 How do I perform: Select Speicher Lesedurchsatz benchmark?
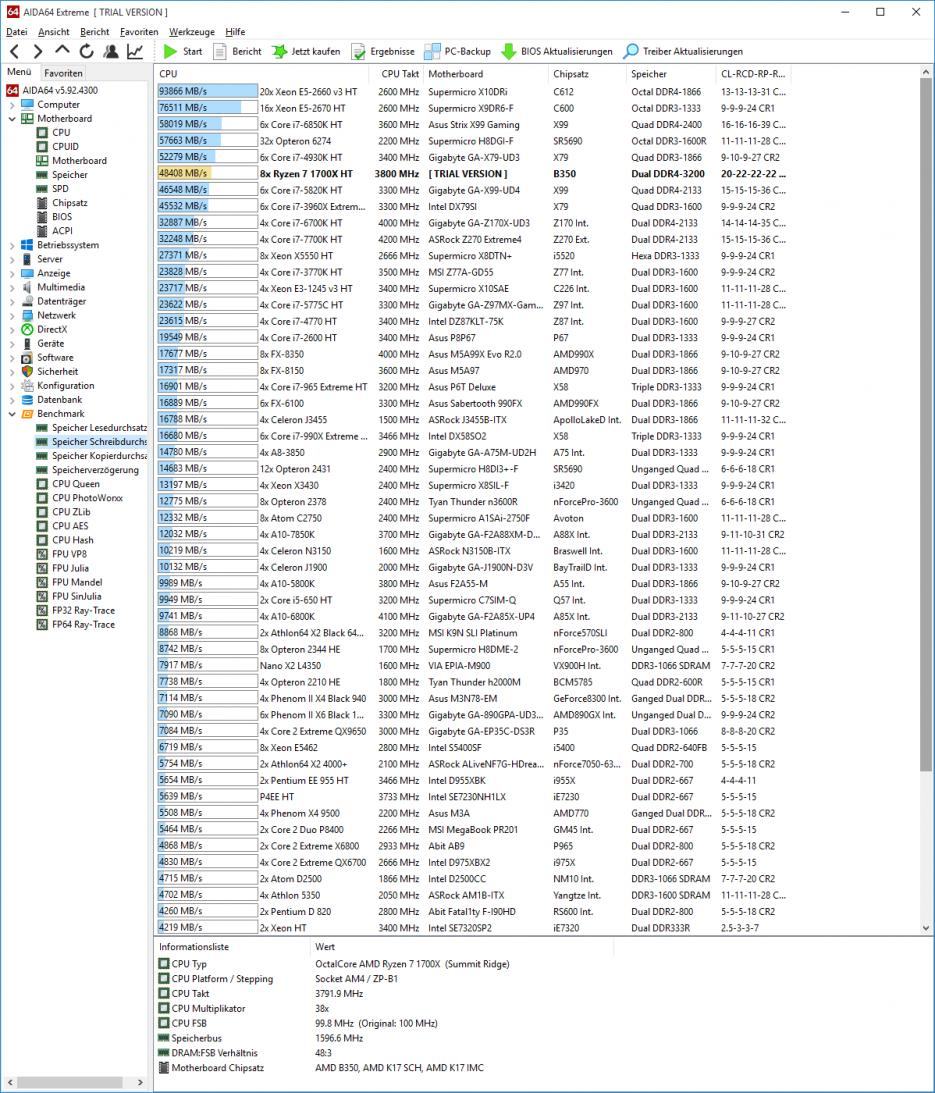[x=99, y=427]
